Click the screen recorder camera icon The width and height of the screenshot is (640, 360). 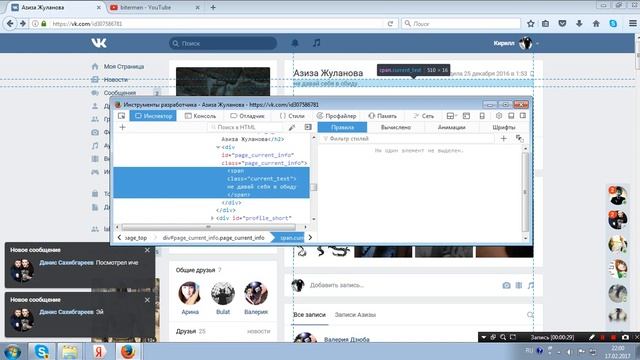tap(625, 337)
